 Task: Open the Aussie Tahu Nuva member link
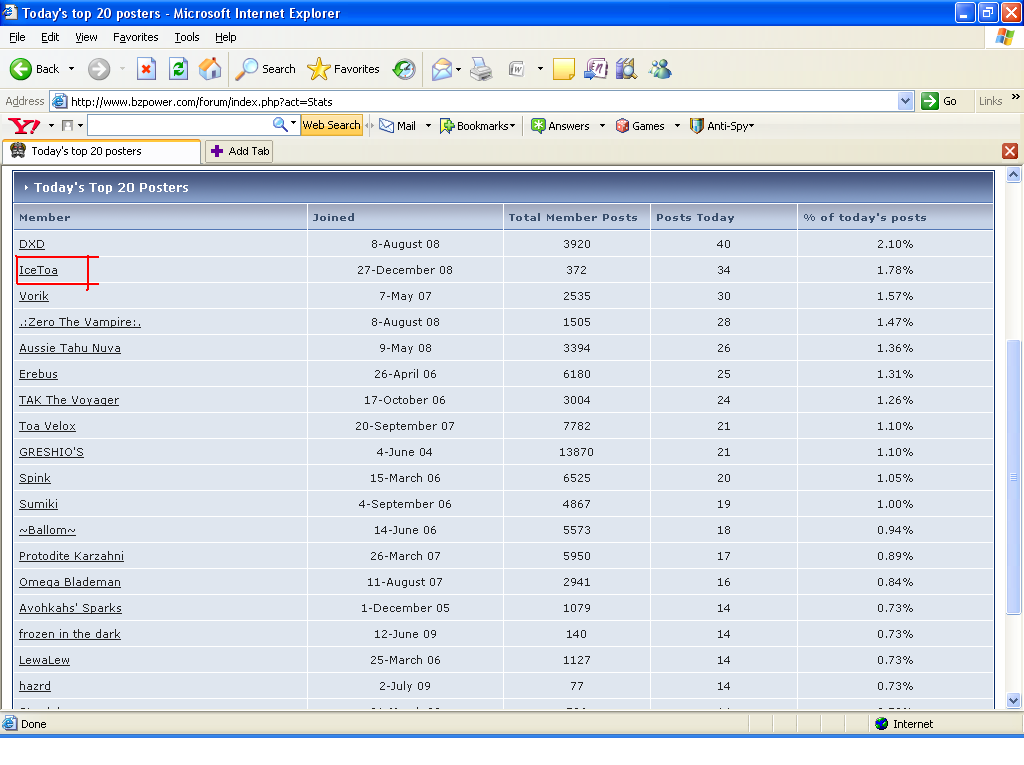pos(69,348)
